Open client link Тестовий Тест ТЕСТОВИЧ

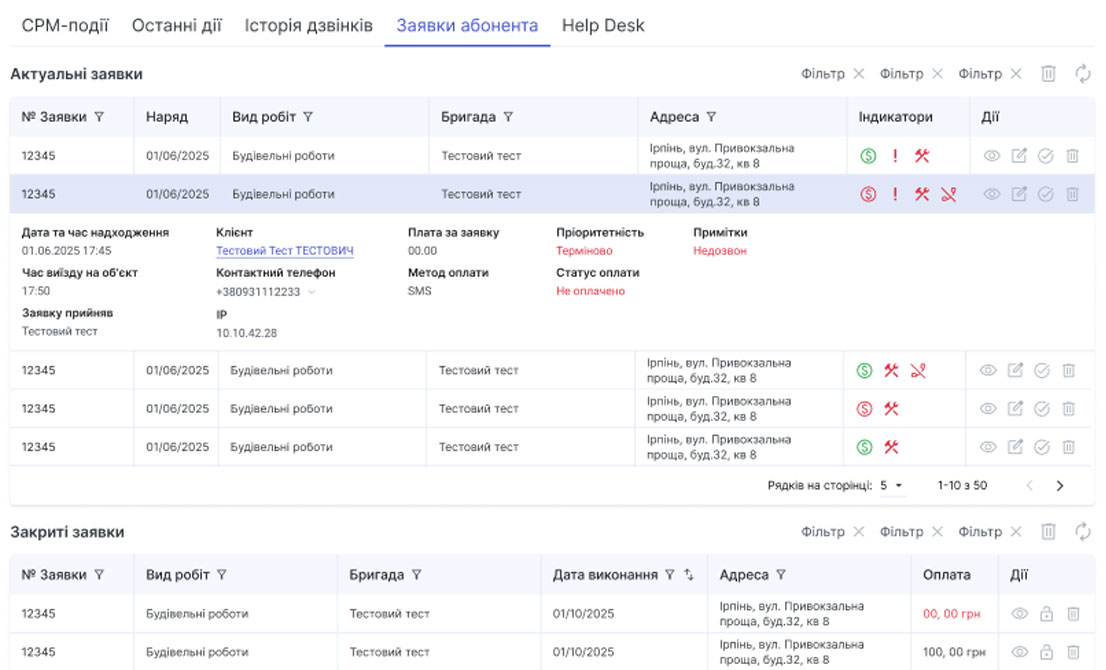pos(285,251)
